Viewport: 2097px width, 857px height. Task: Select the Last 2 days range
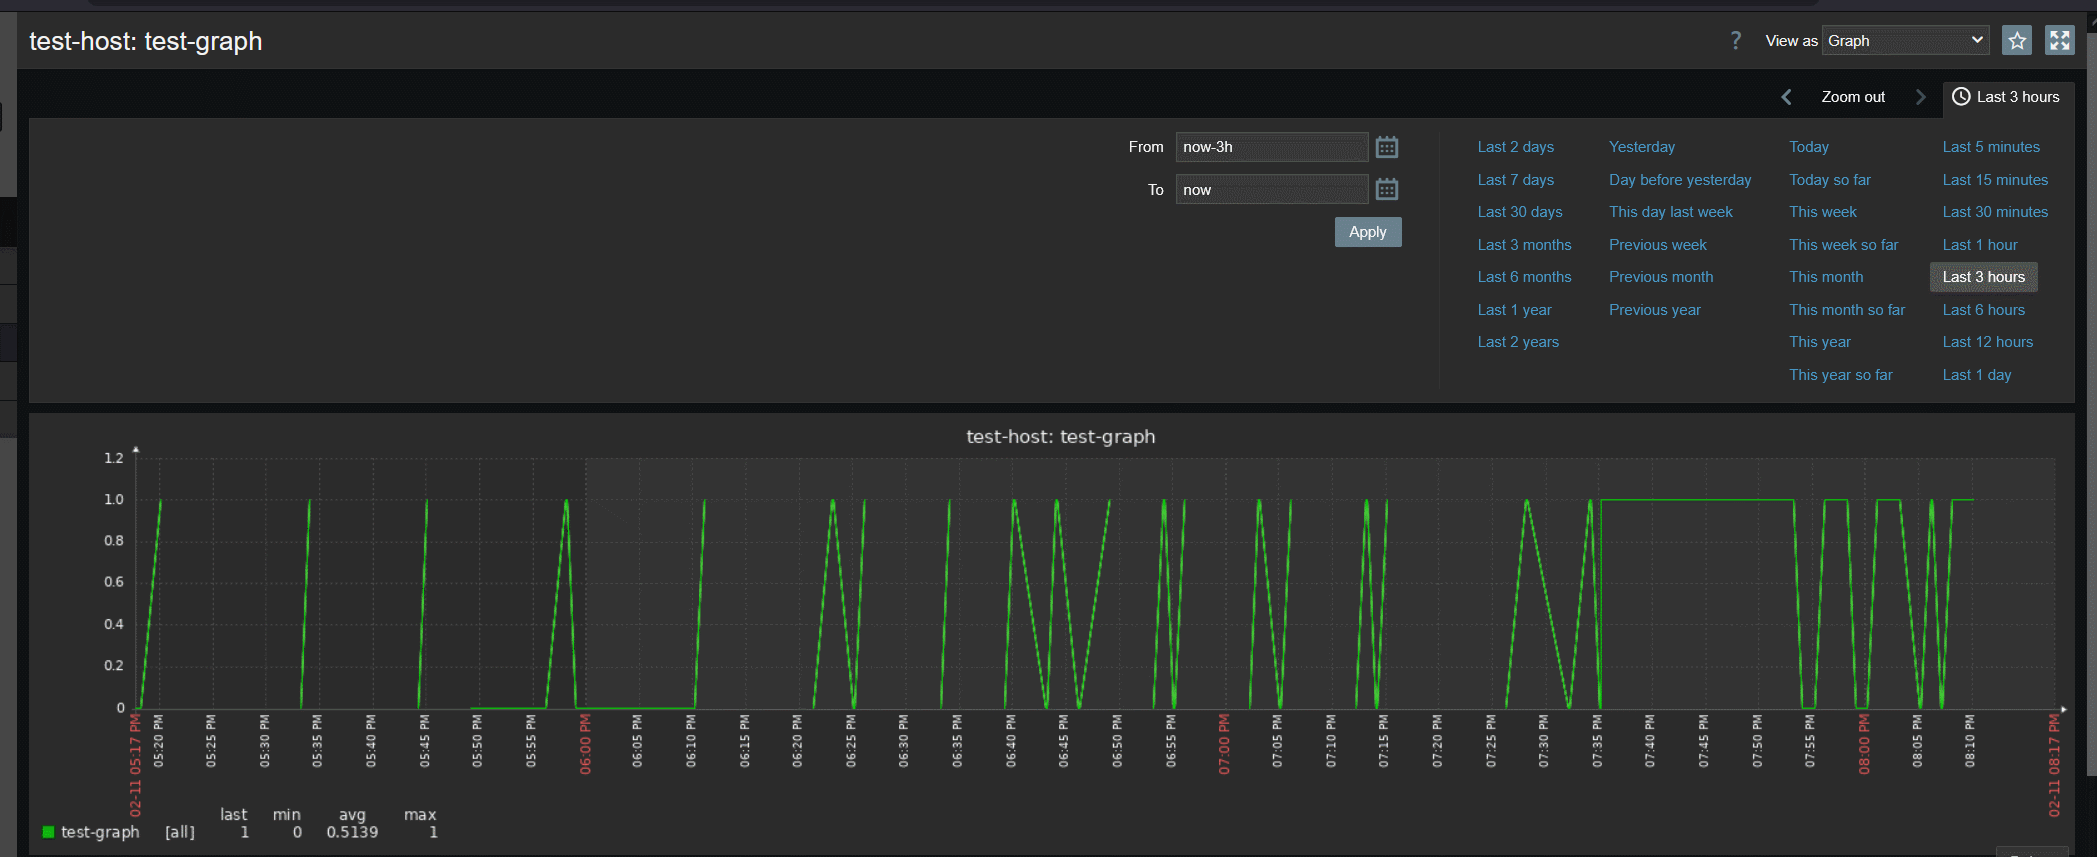[1515, 147]
